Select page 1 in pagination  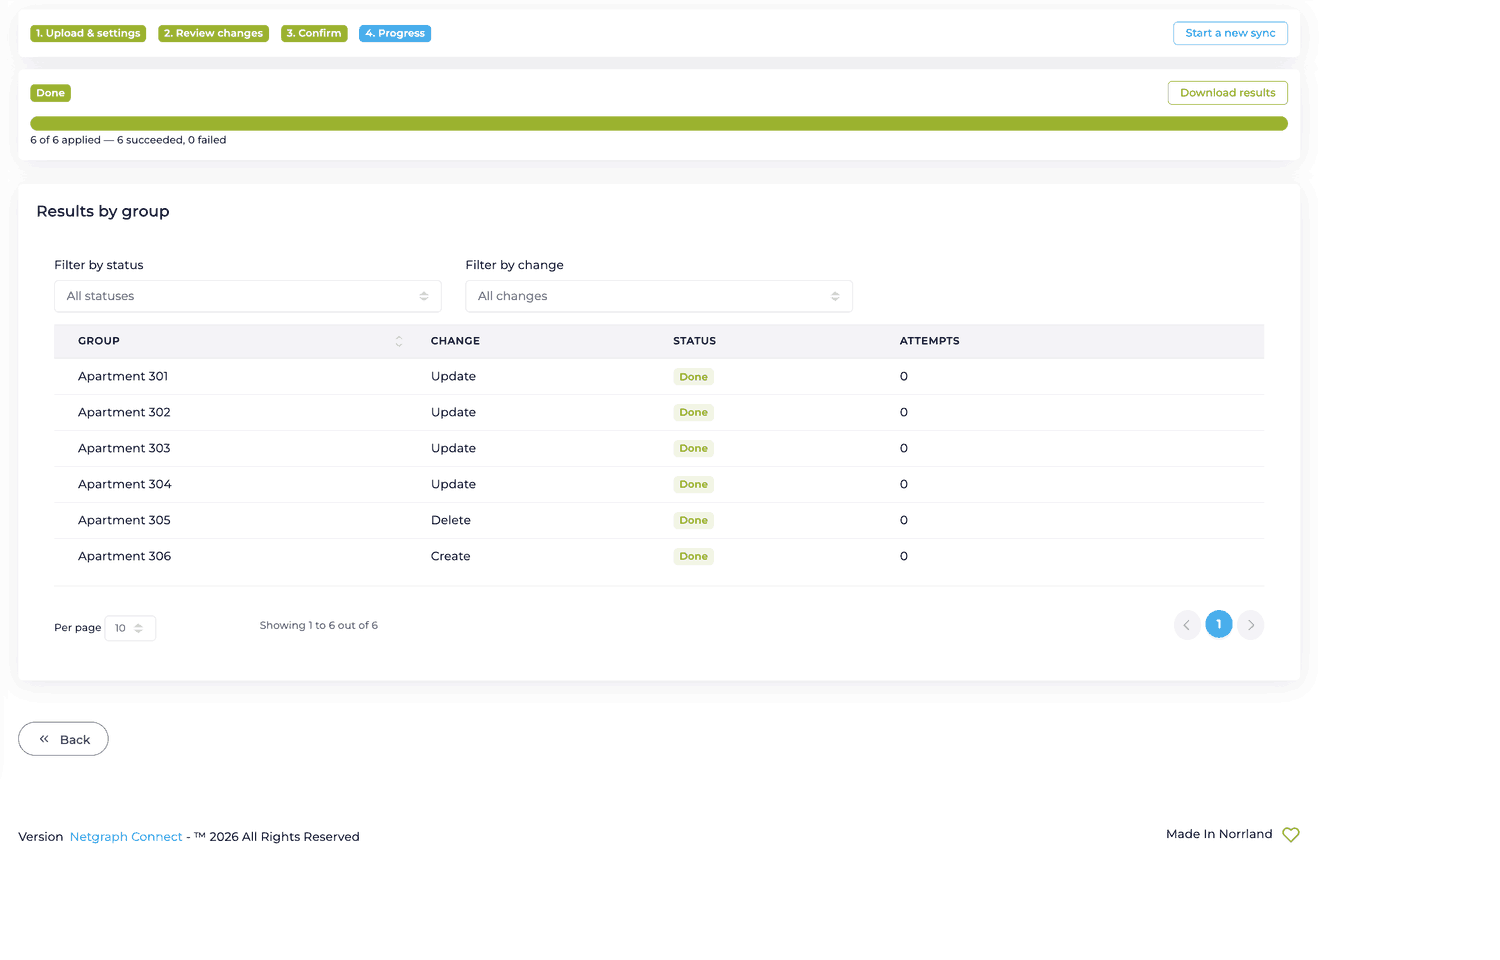coord(1219,625)
